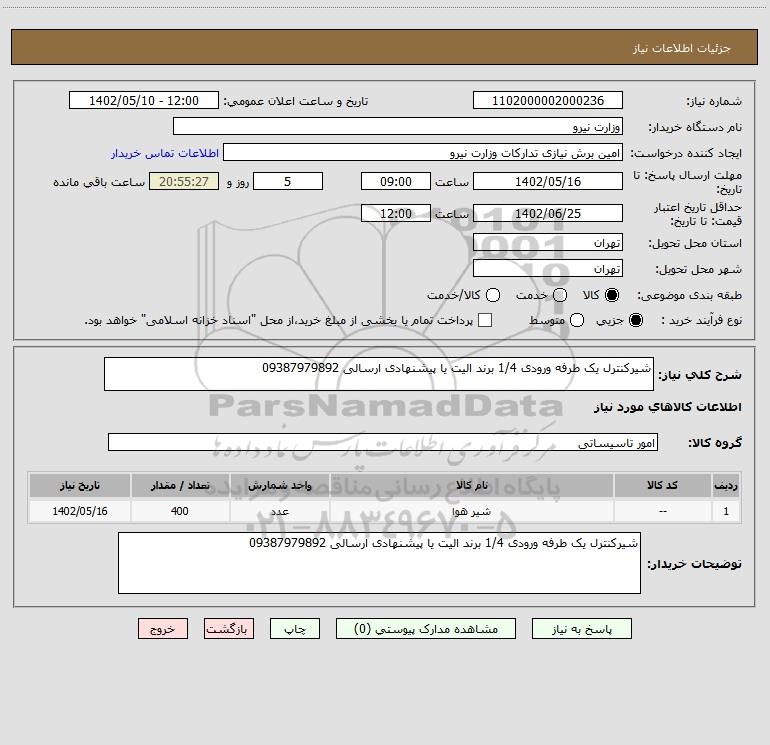Open مشاهده مدارک پیوستی (0) button
Image resolution: width=770 pixels, height=745 pixels.
coord(426,629)
